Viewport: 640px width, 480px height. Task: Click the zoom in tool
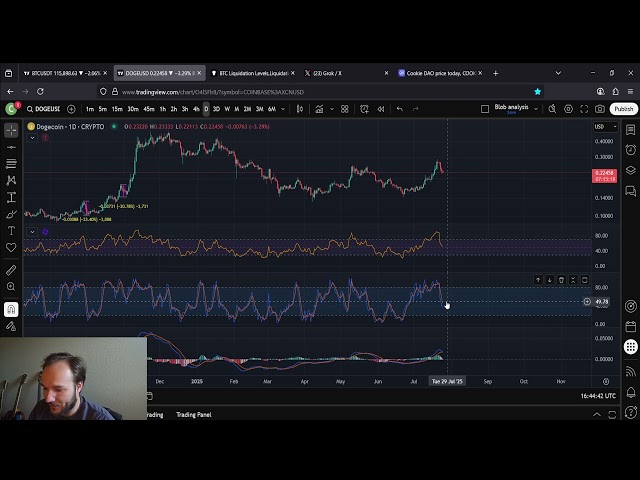[x=11, y=287]
